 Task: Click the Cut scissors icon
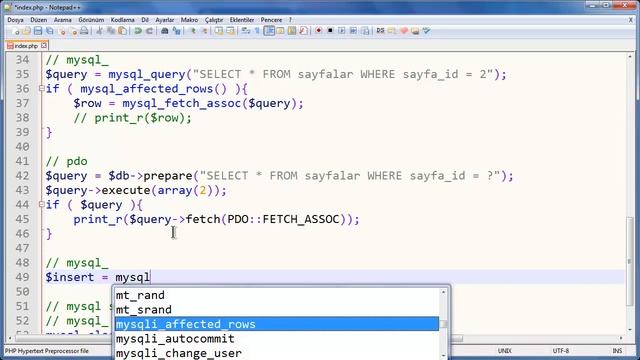(x=99, y=31)
